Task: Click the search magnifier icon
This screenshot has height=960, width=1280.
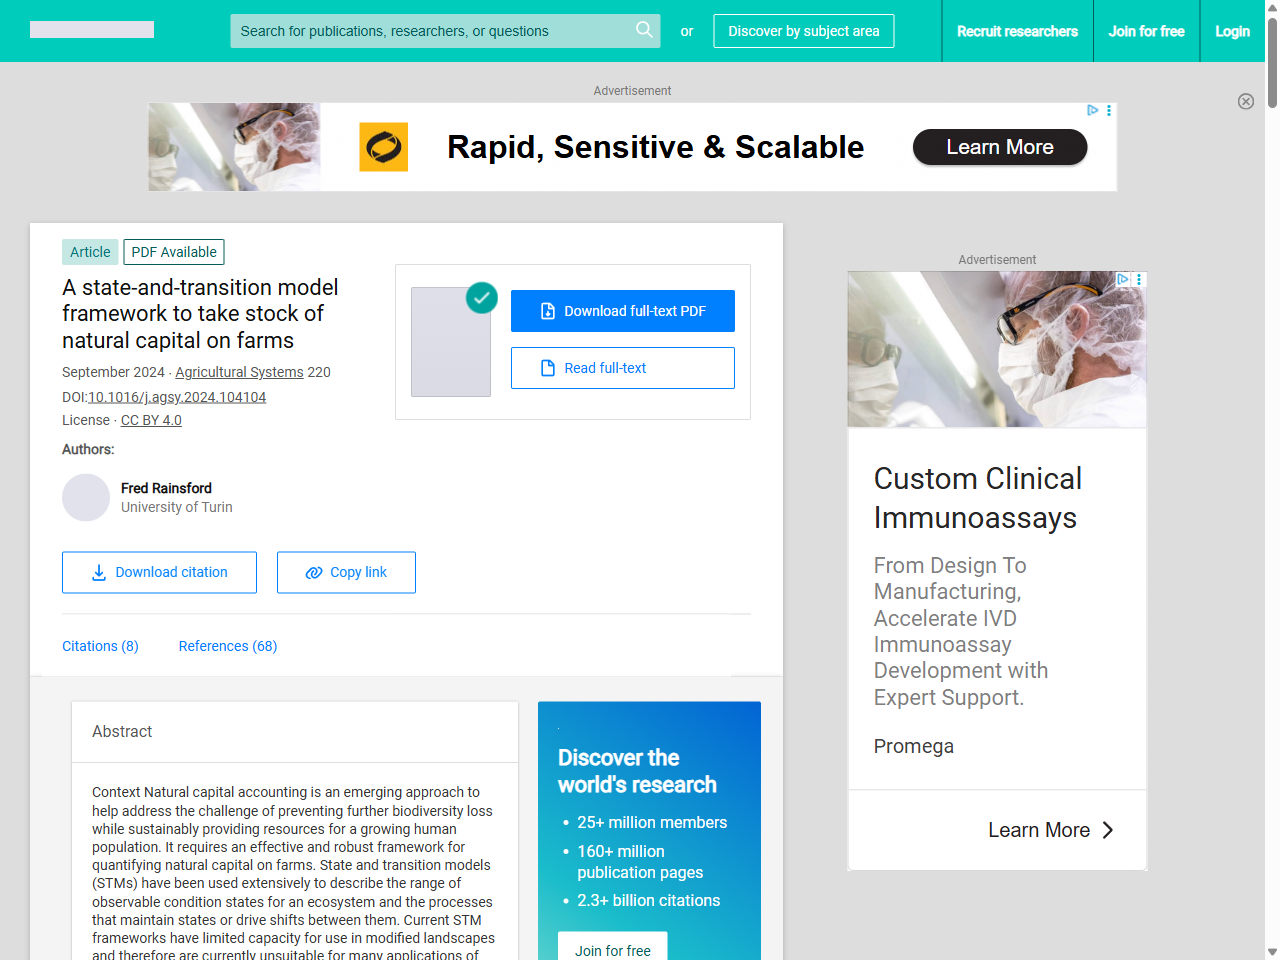Action: pyautogui.click(x=644, y=30)
